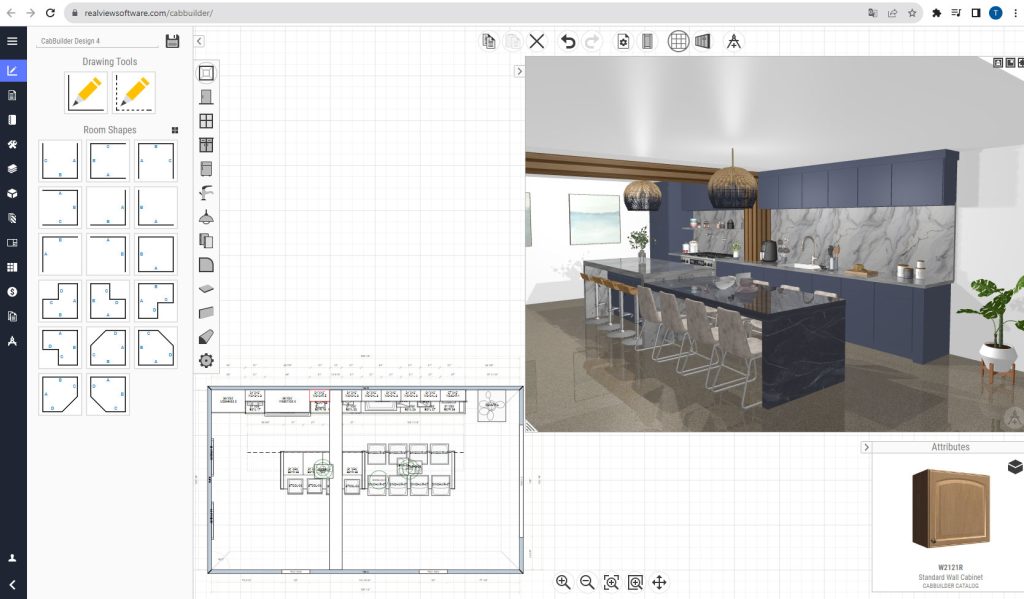Activate zoom-to-region magnifier tool
The image size is (1024, 599).
pos(635,582)
